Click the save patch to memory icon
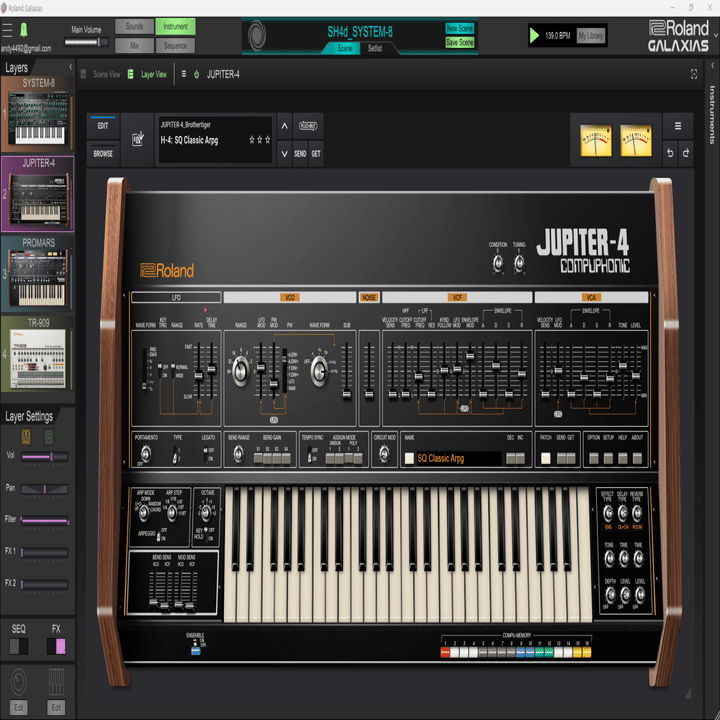 tap(138, 139)
